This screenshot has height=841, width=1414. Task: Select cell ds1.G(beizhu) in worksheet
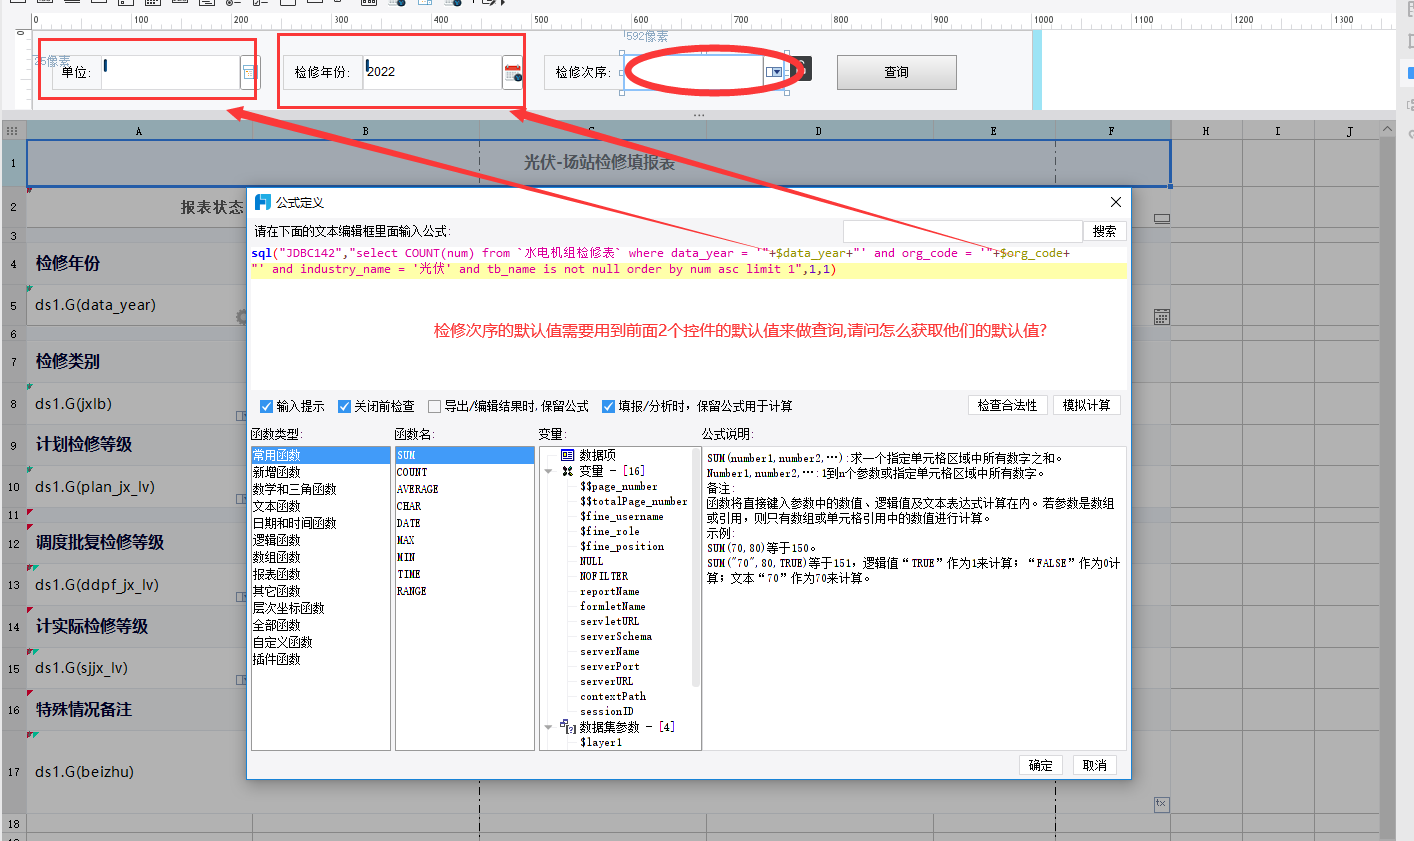point(139,771)
